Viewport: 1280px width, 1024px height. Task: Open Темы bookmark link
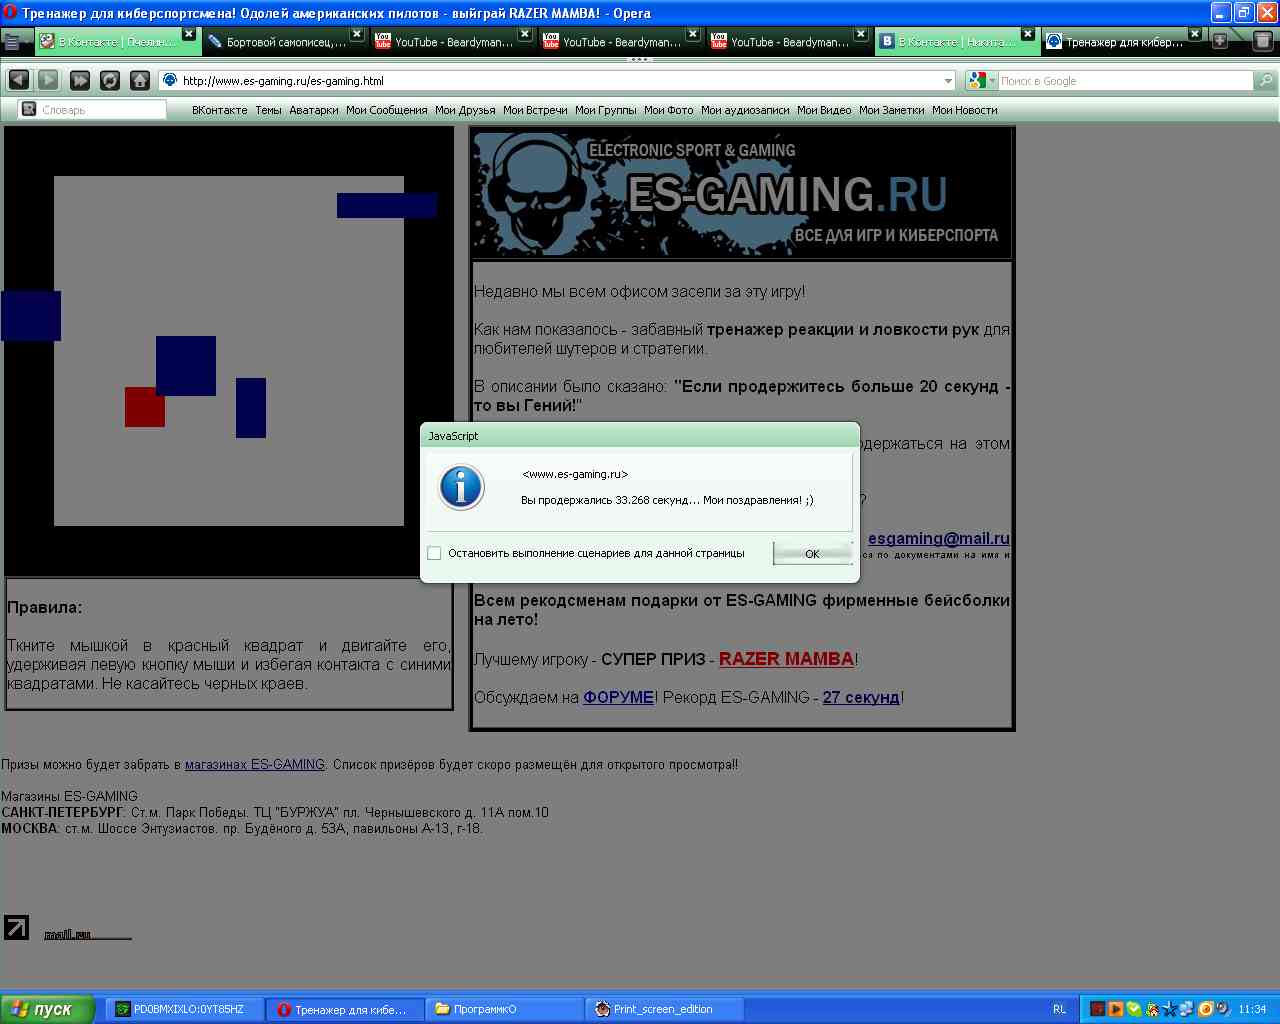coord(268,110)
